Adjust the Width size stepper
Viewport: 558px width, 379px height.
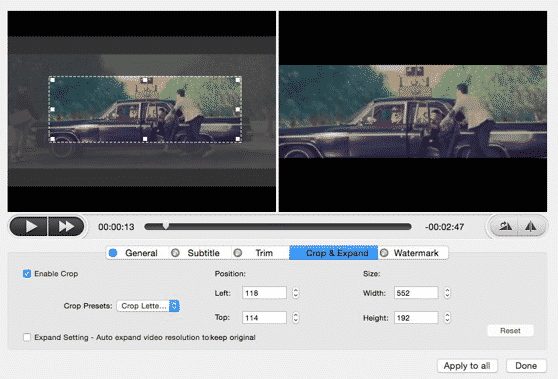tap(447, 293)
